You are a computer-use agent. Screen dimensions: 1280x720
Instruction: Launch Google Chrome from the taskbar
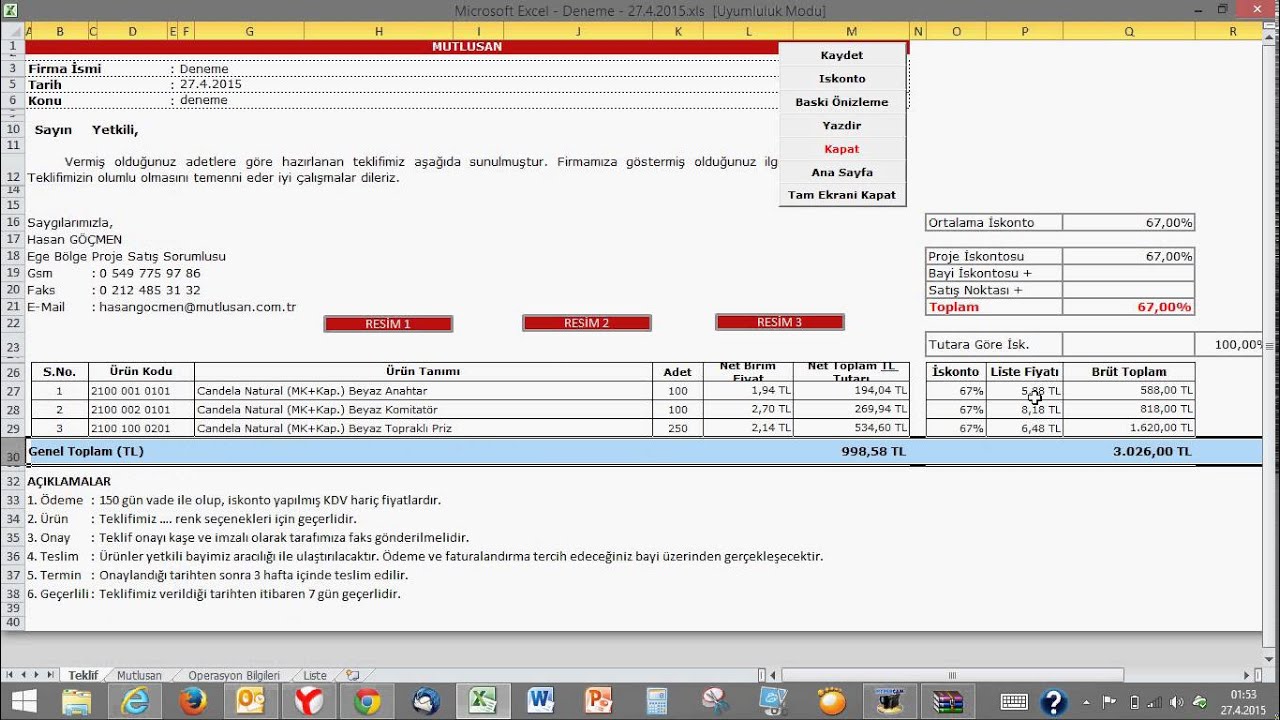pos(366,702)
